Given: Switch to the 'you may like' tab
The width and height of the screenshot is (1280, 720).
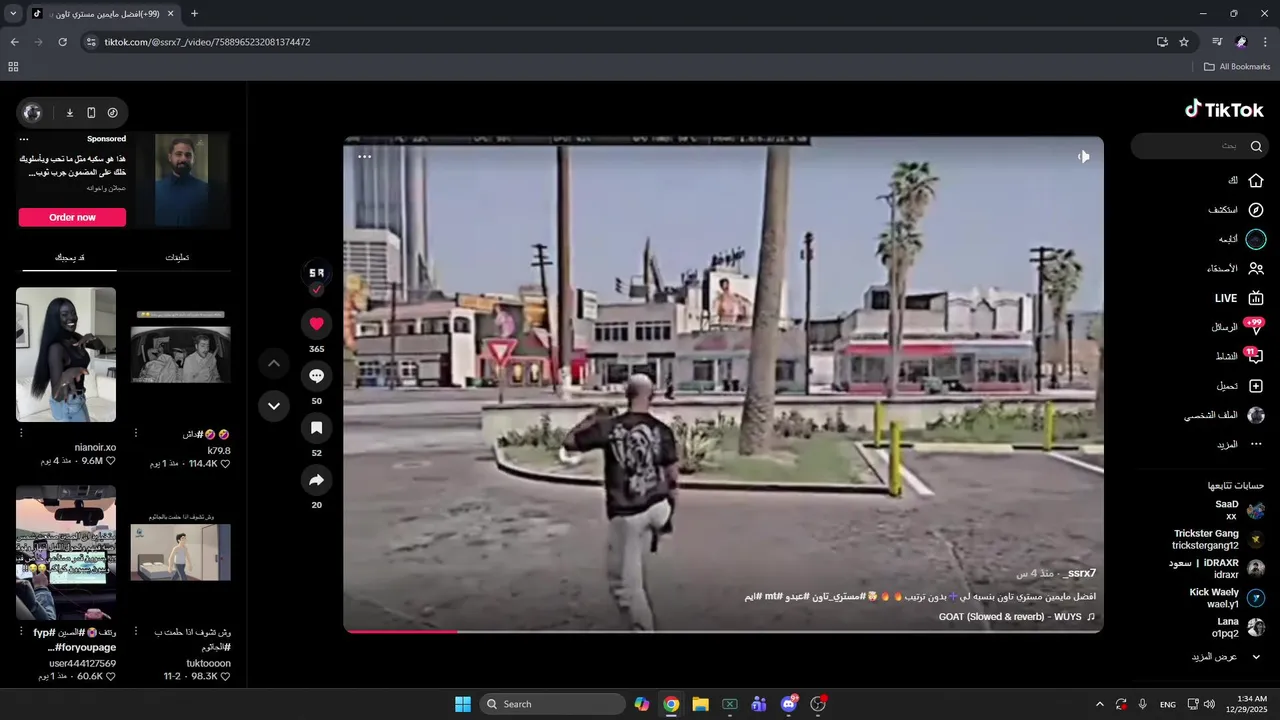Looking at the screenshot, I should point(68,258).
